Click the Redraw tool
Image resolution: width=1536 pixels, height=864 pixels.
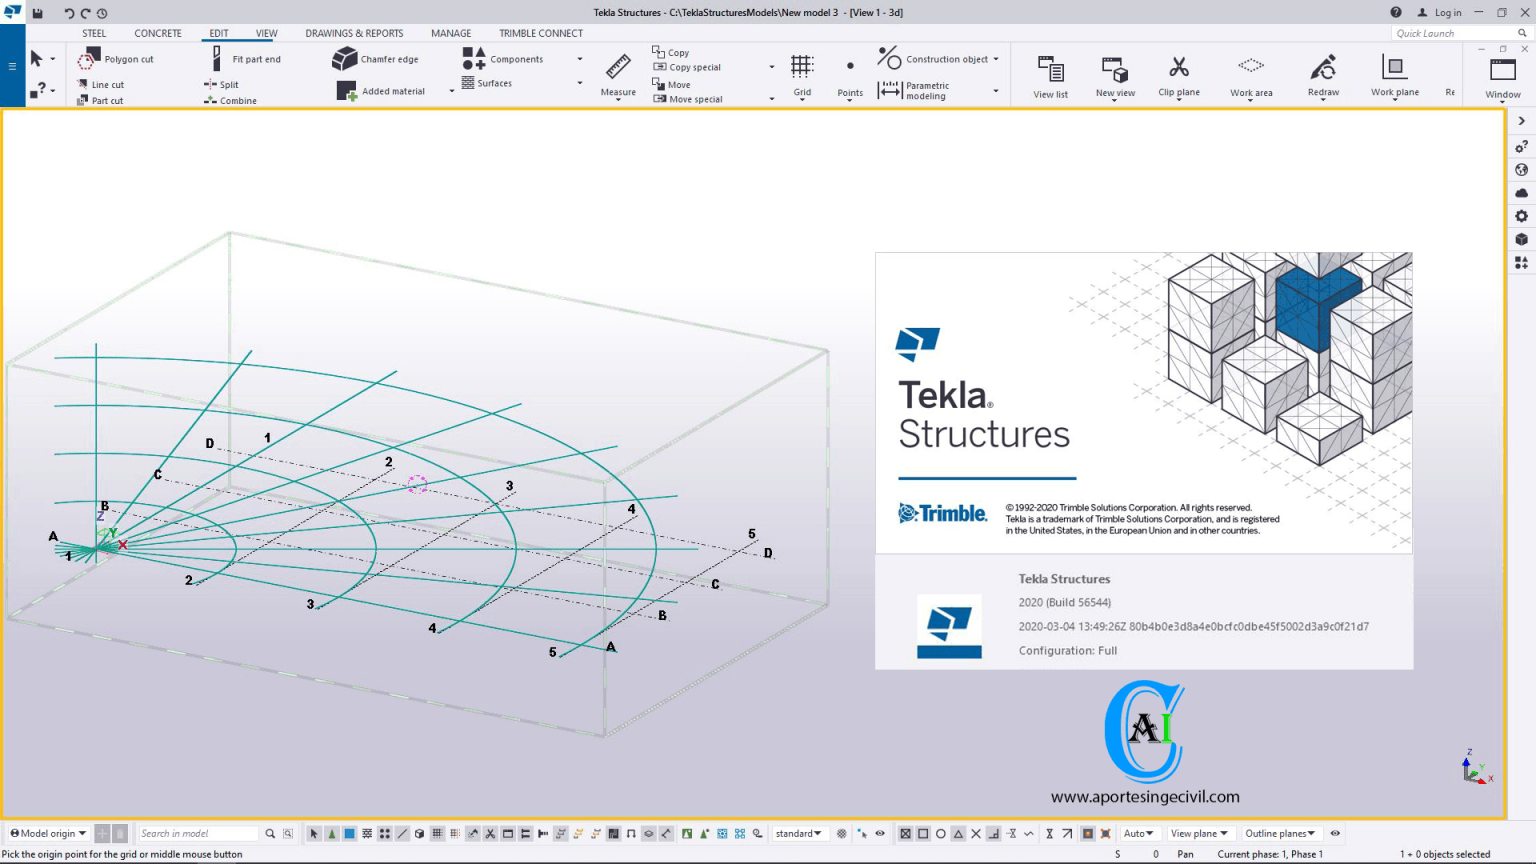click(x=1323, y=76)
